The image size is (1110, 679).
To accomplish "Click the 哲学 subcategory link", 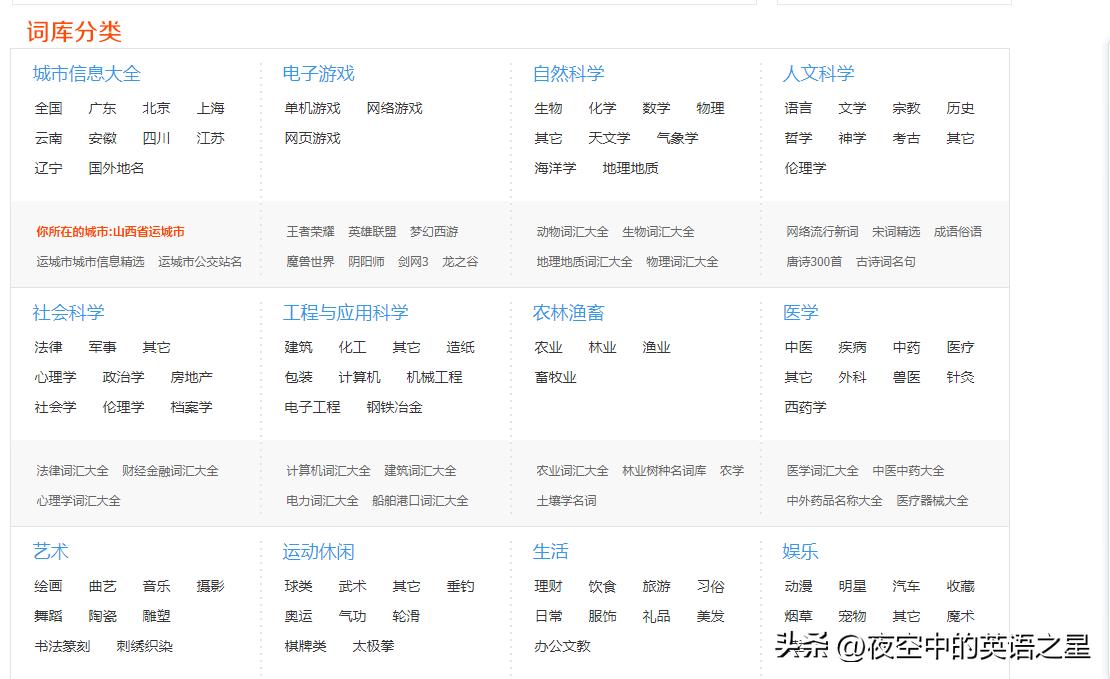I will coord(797,138).
